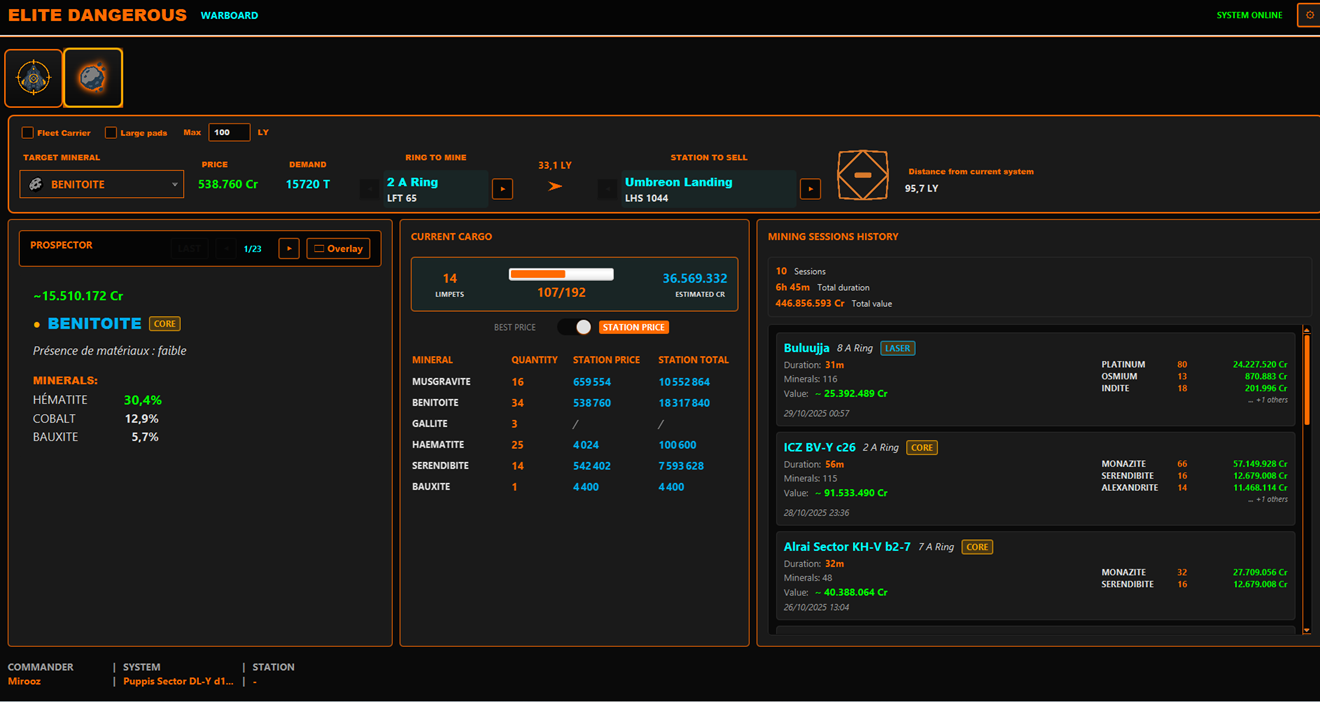Click HÉMATITE 30,4% mineral row

(97, 400)
